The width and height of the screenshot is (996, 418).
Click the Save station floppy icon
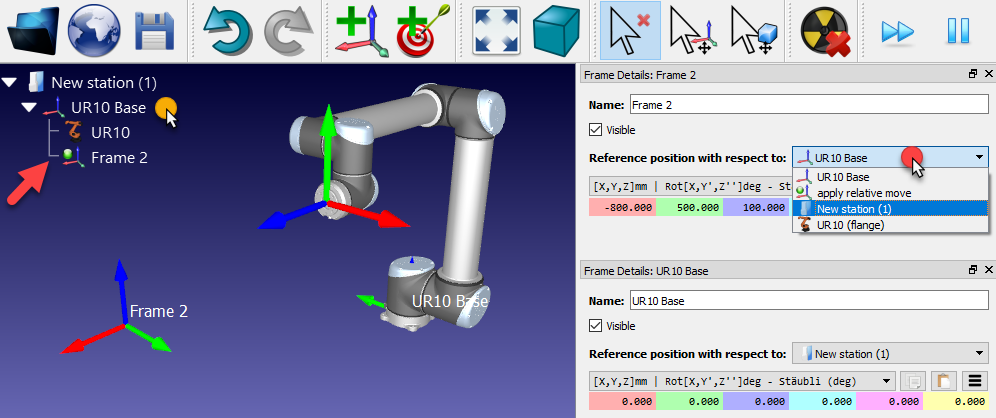pyautogui.click(x=155, y=31)
